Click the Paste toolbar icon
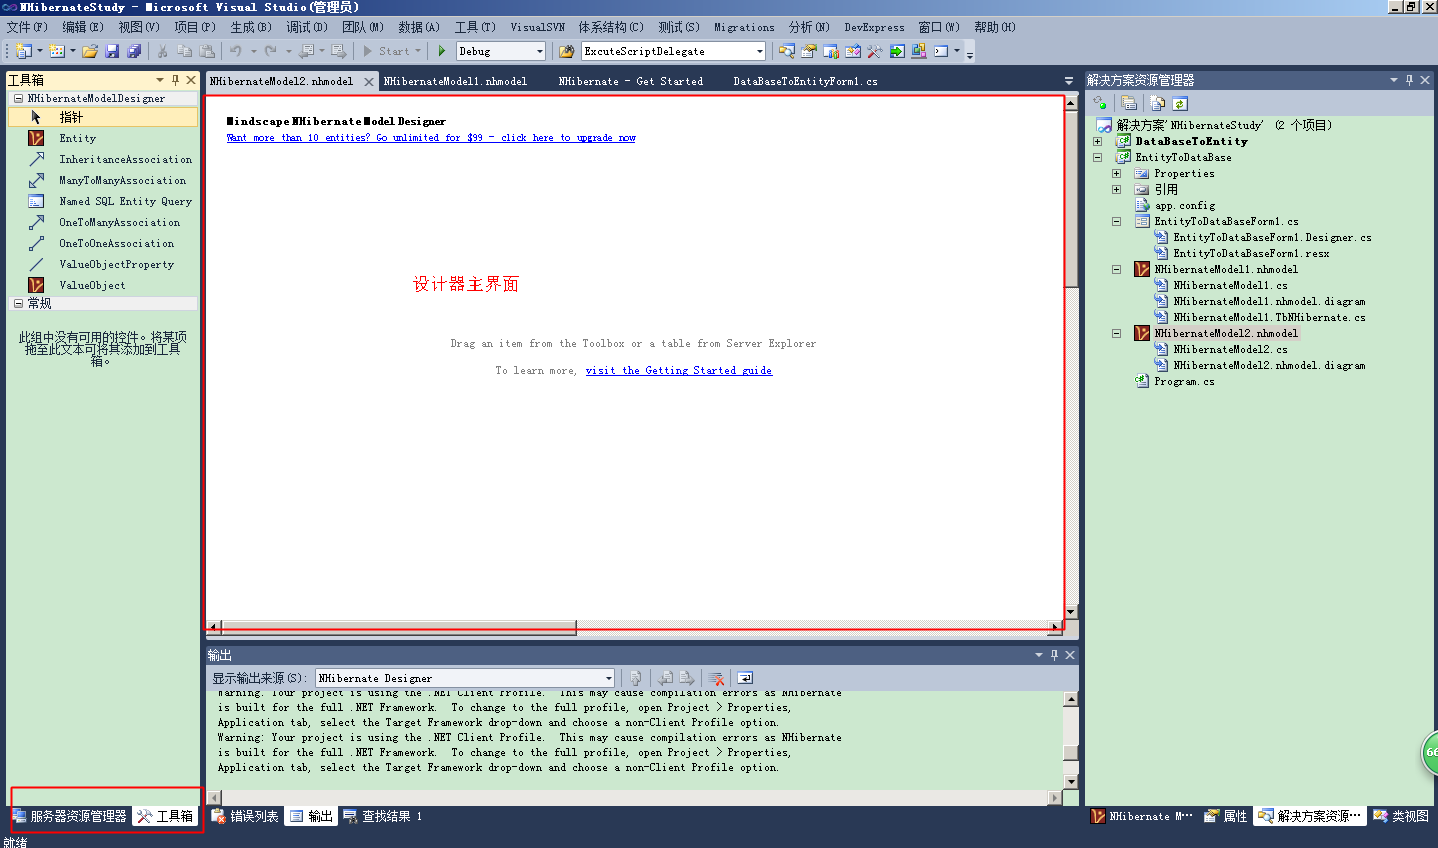The image size is (1438, 848). 207,51
